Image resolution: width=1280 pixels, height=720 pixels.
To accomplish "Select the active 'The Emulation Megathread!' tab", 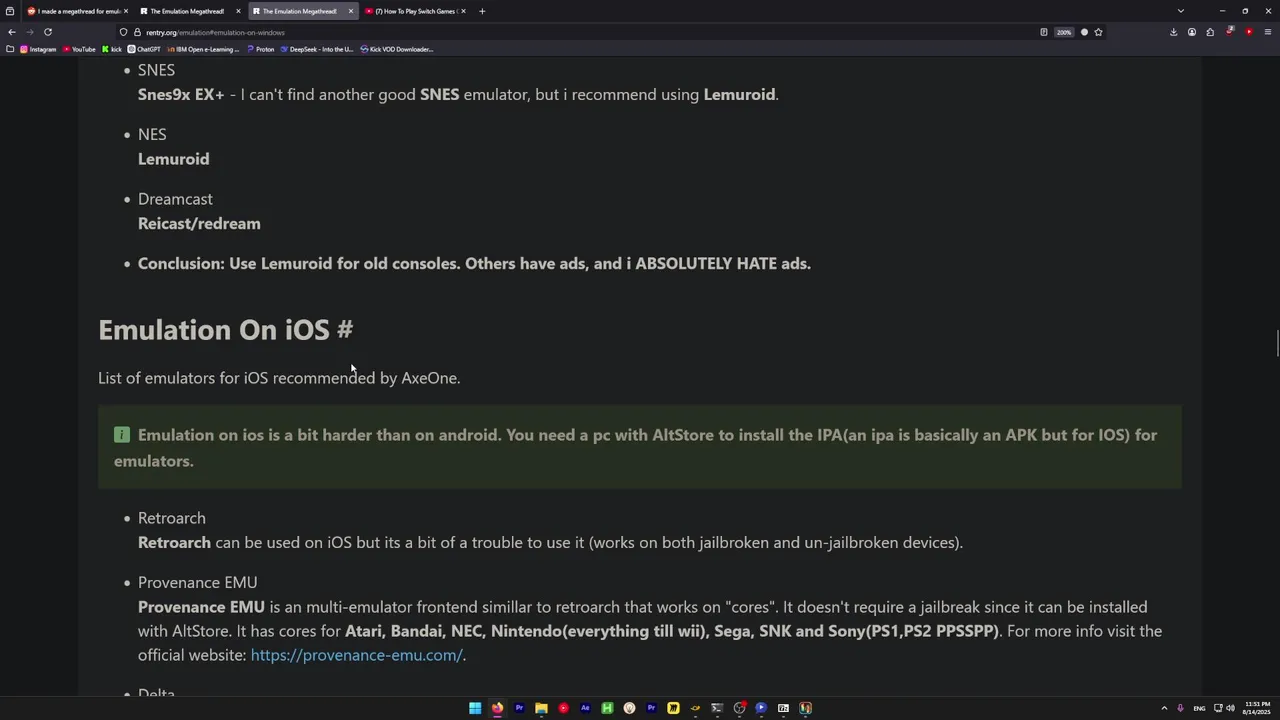I will [303, 11].
